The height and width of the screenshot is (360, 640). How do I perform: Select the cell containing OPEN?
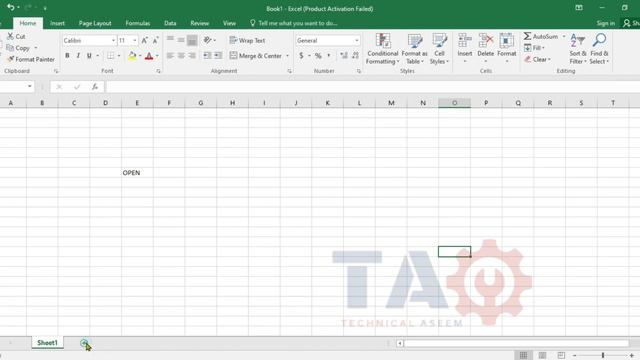tap(137, 173)
